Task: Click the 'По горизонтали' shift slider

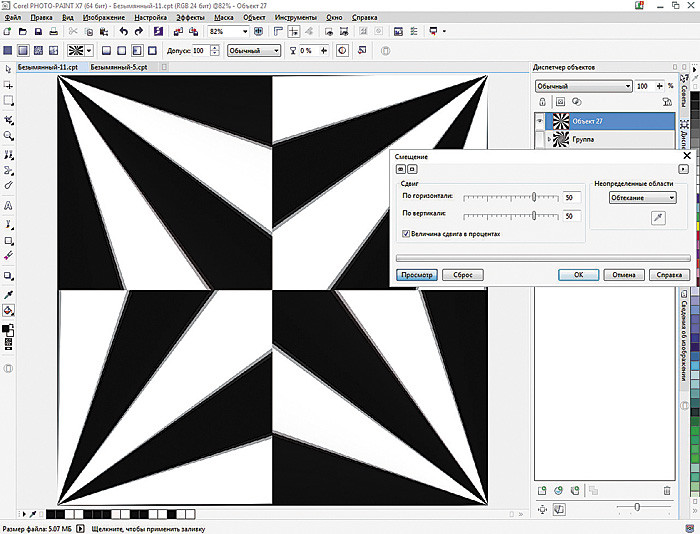Action: (511, 197)
